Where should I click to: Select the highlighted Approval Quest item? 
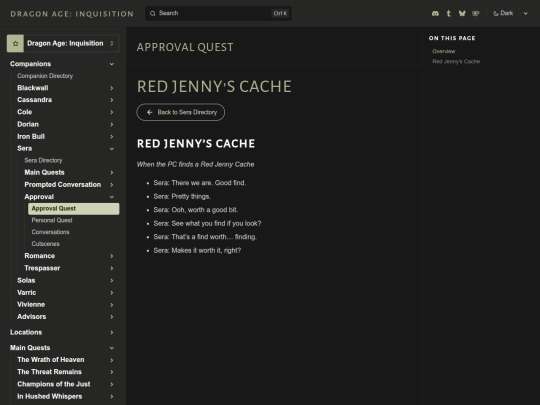coord(74,209)
